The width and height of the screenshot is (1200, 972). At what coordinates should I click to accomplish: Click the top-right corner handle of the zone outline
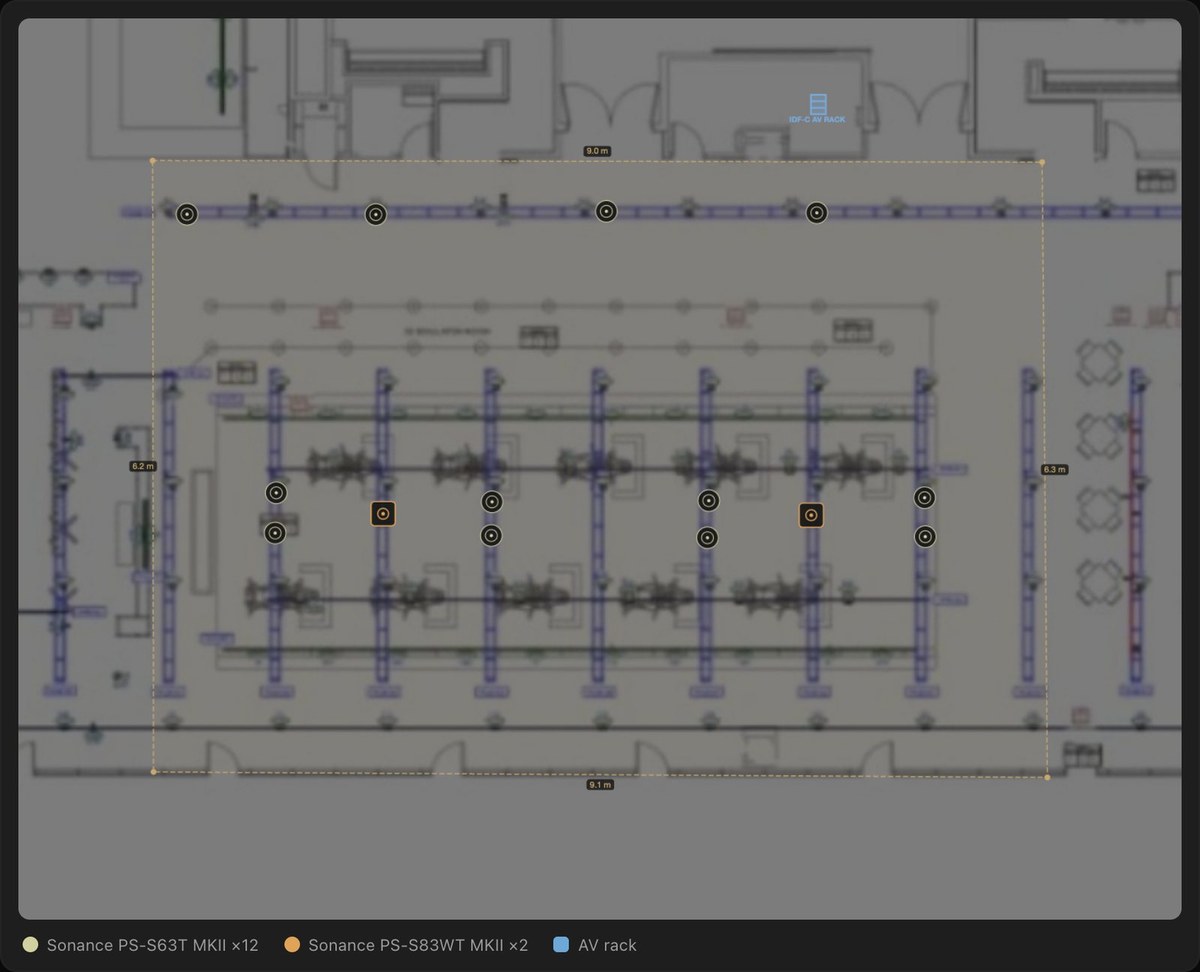1042,162
